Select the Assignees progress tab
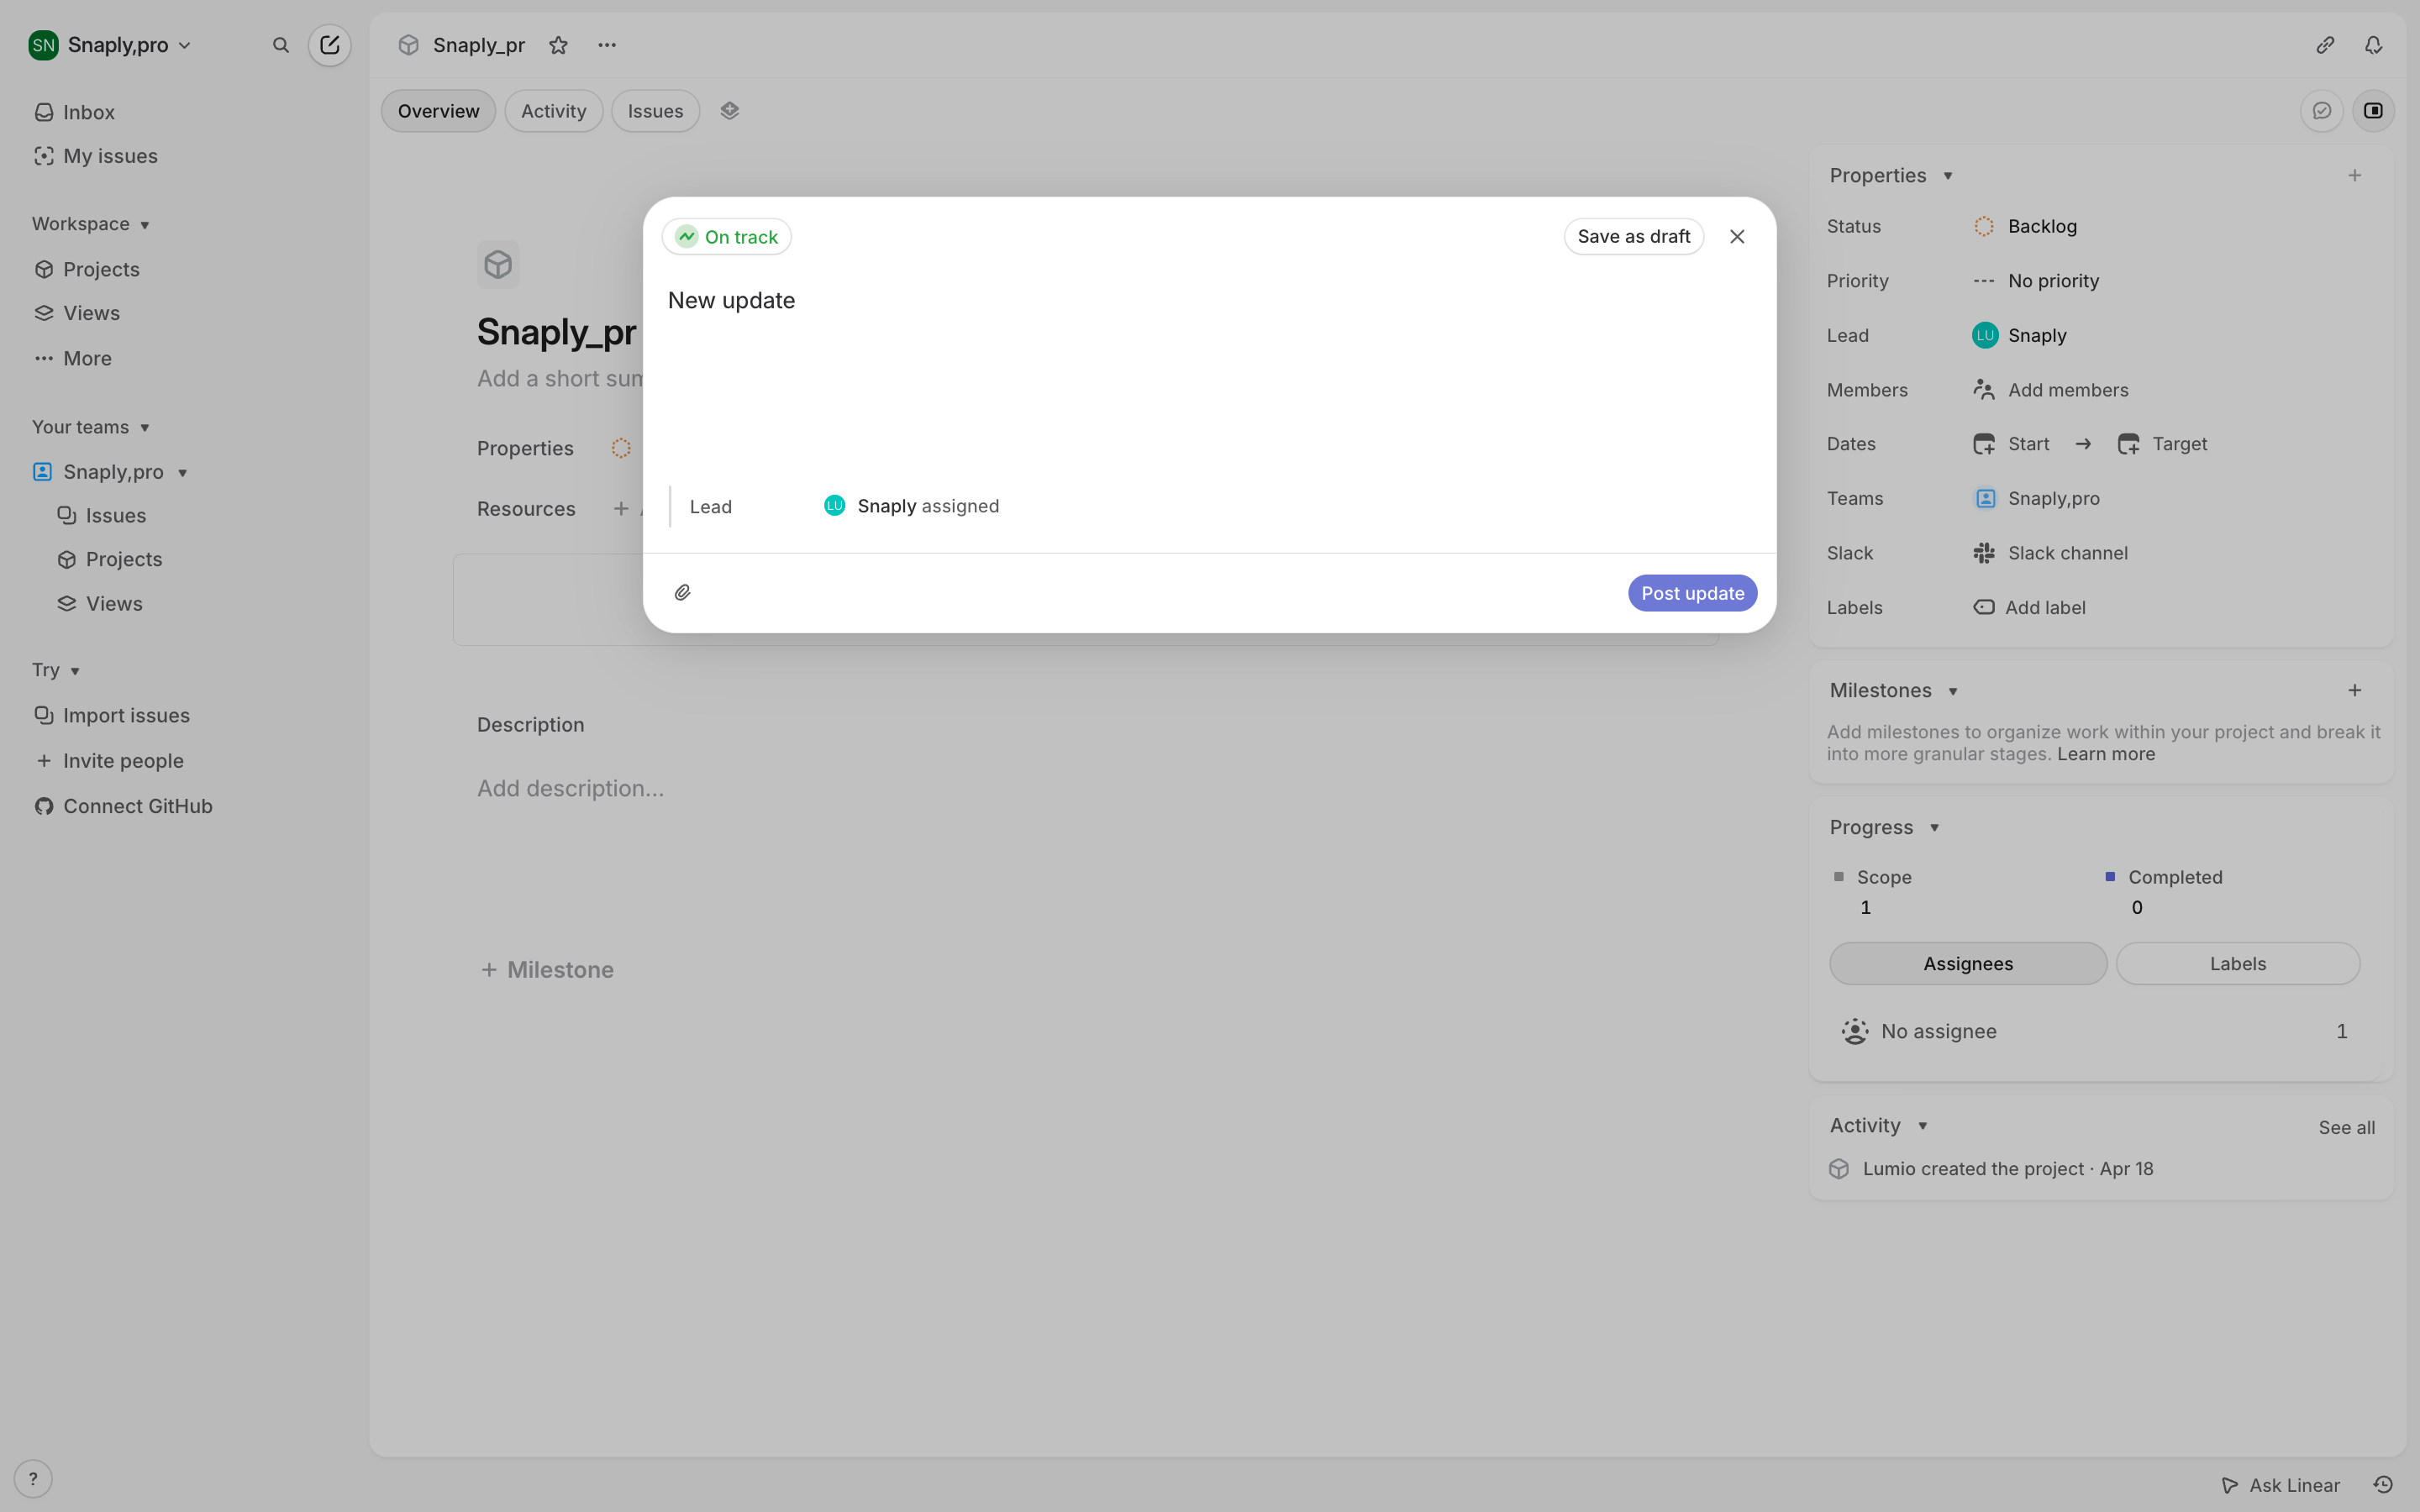The image size is (2420, 1512). point(1968,964)
